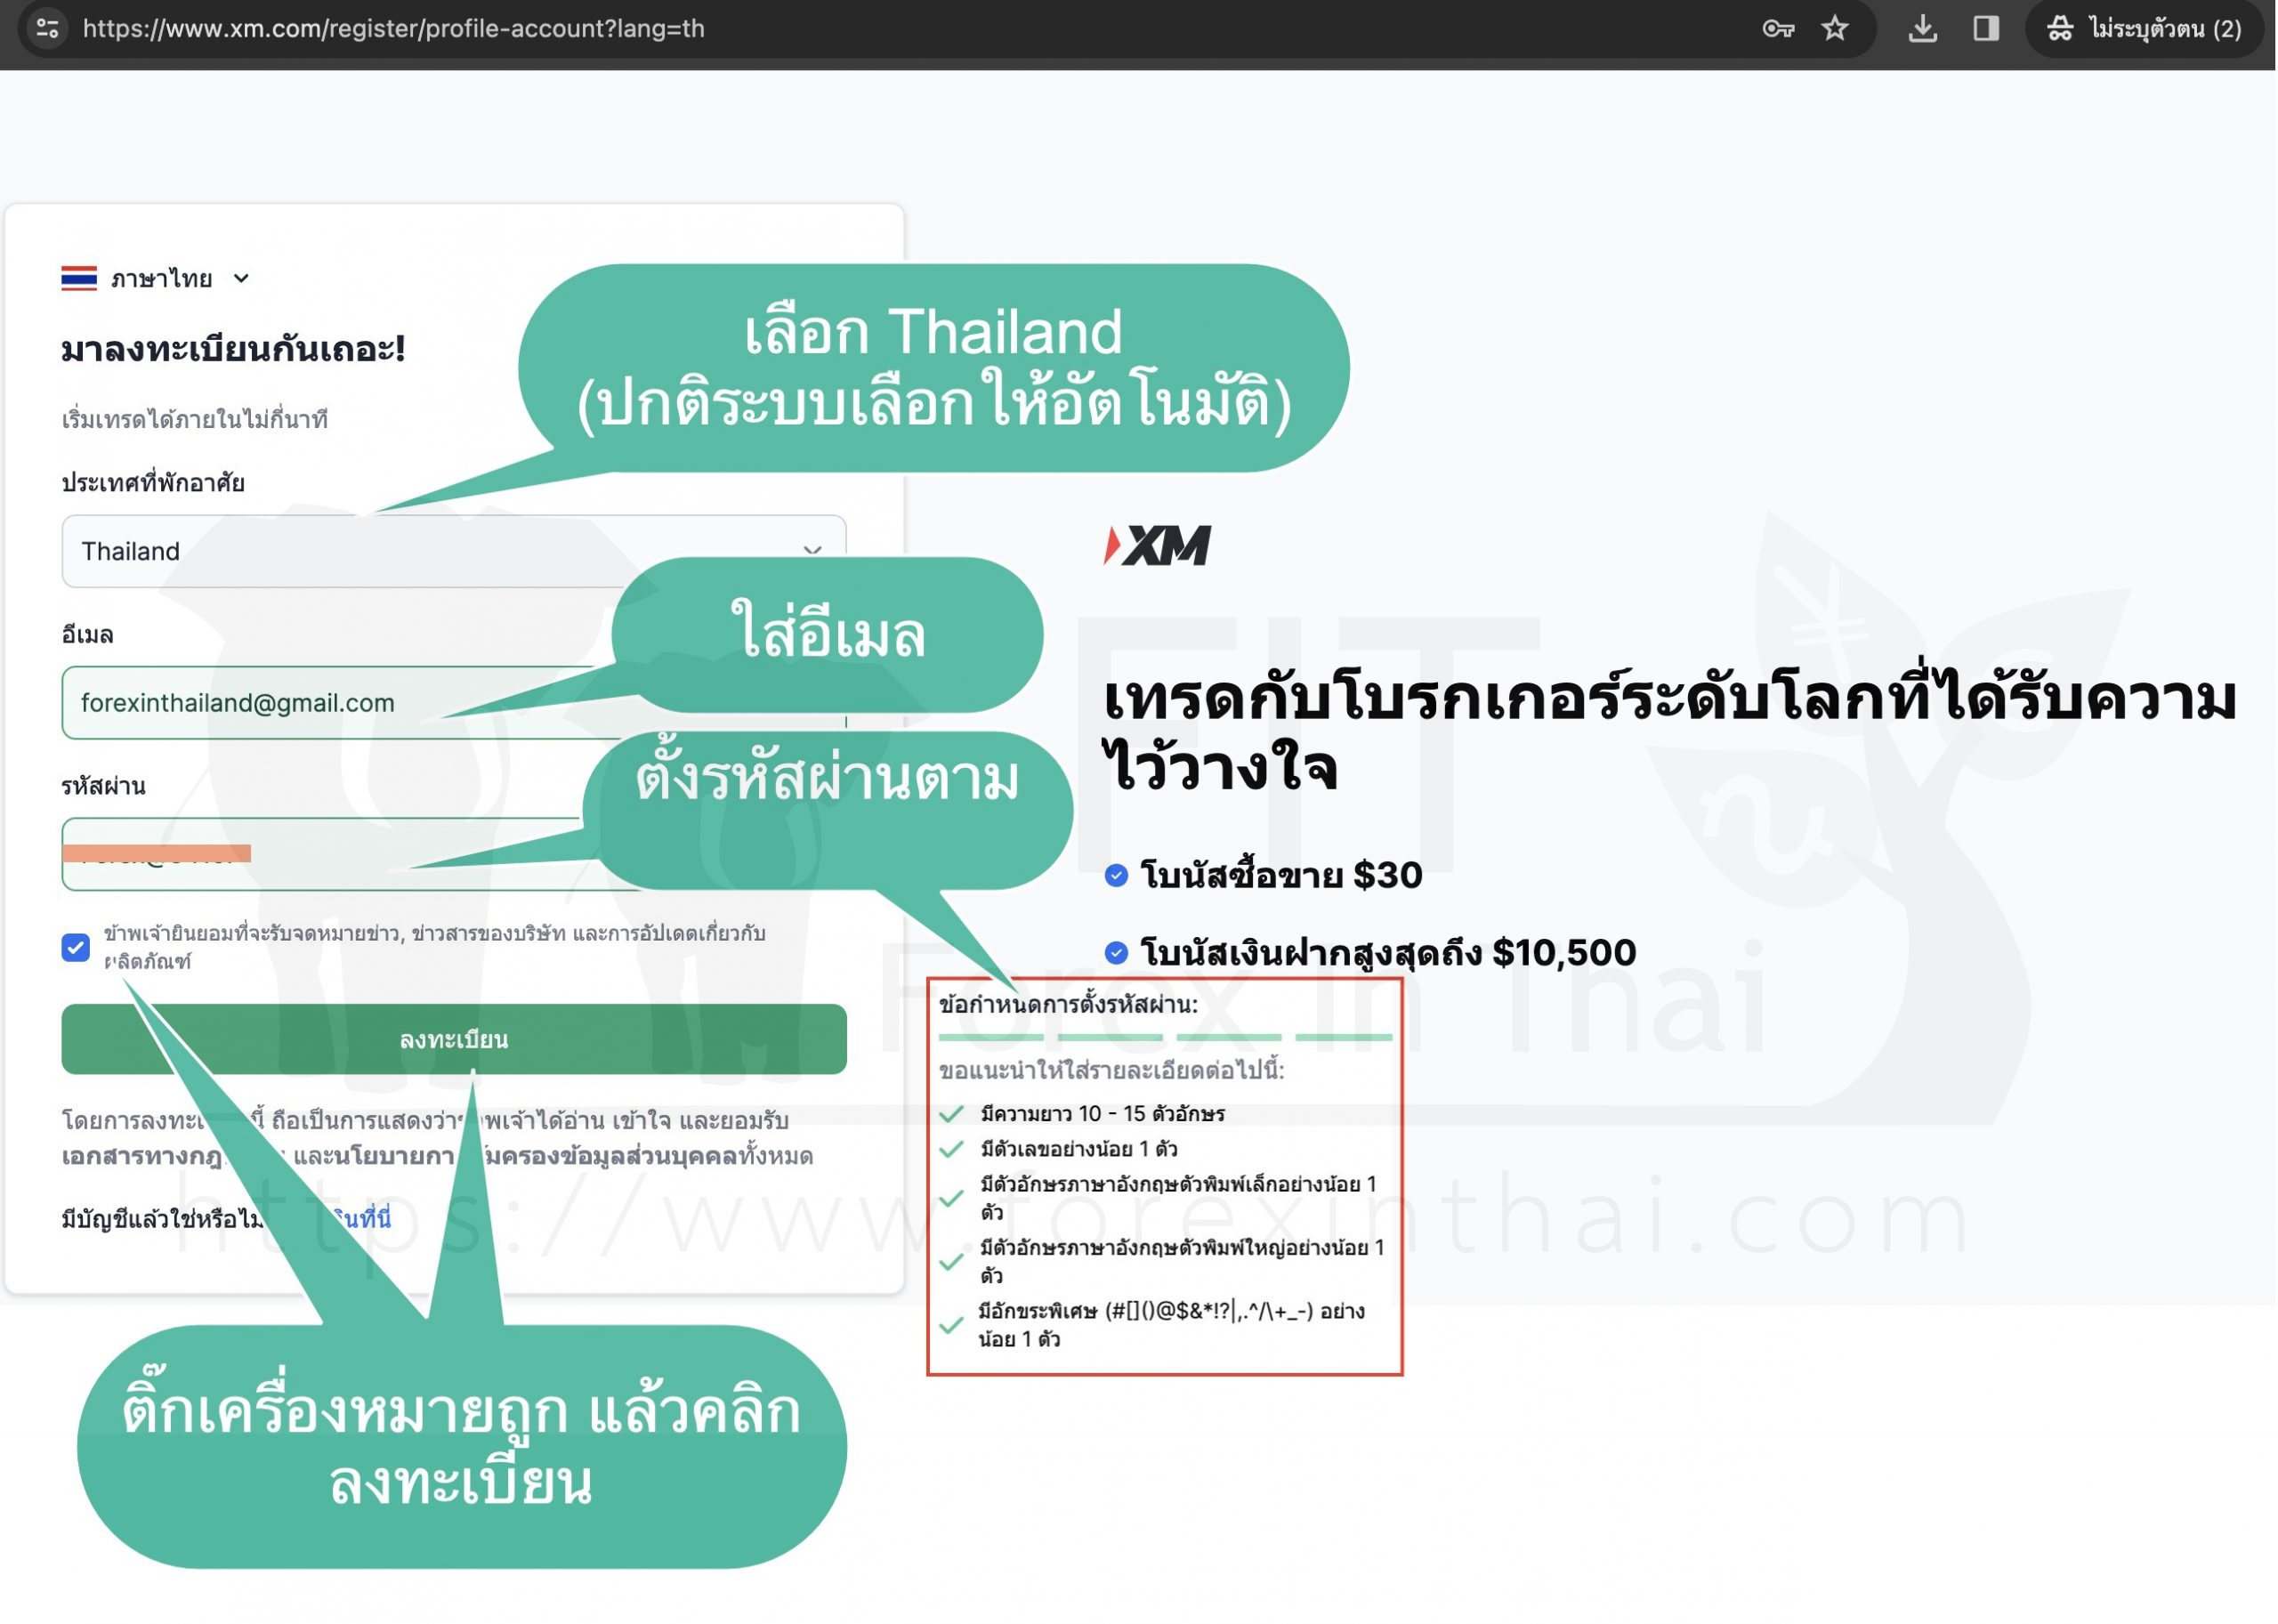Toggle the browser side panel icon
The width and height of the screenshot is (2278, 1624).
(x=1986, y=28)
